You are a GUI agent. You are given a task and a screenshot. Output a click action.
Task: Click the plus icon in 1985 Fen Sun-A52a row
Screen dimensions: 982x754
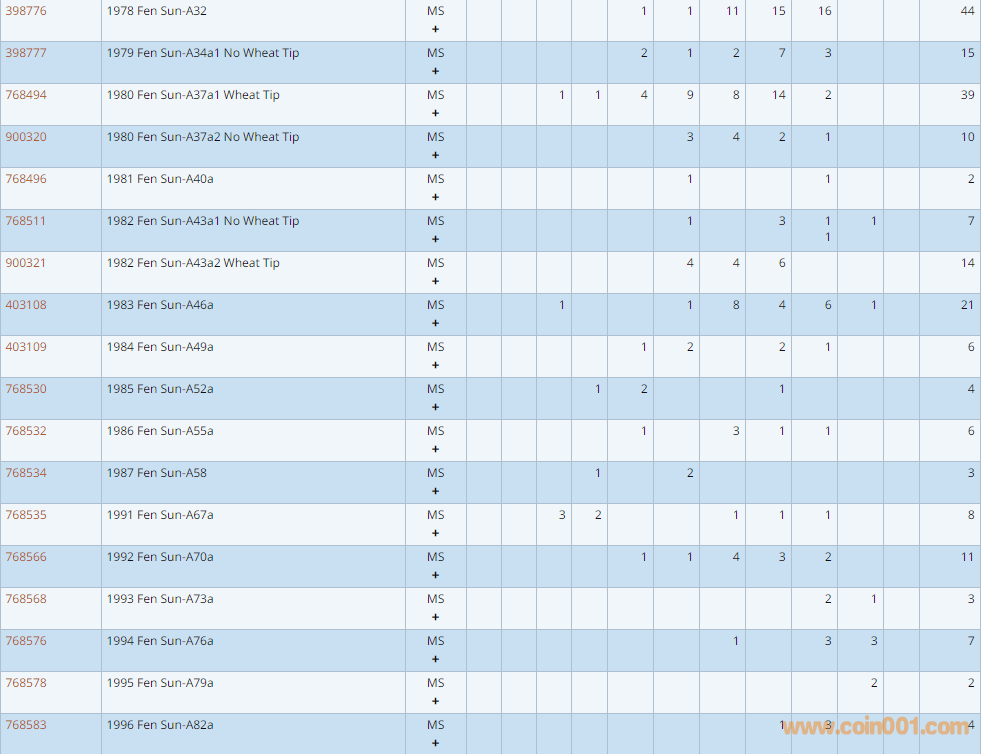(x=435, y=407)
